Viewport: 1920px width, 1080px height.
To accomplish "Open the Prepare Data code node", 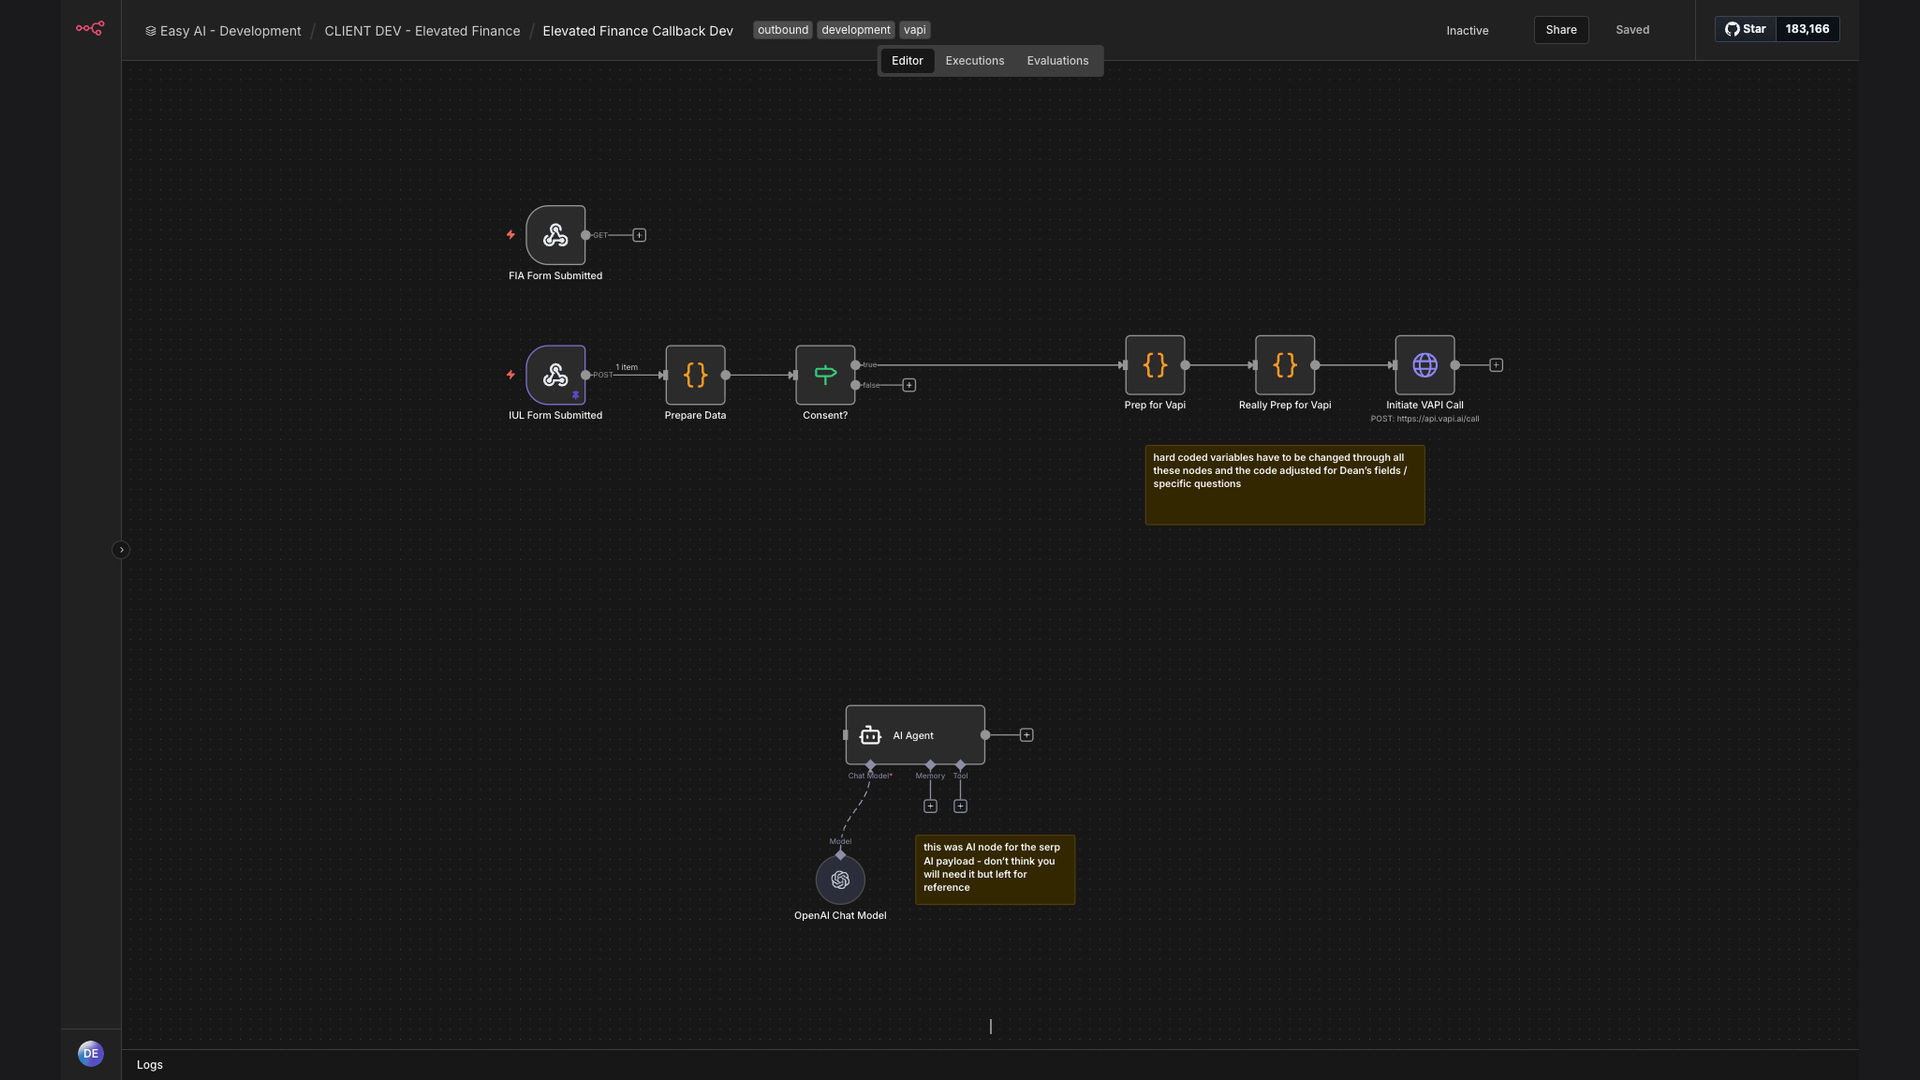I will point(695,375).
